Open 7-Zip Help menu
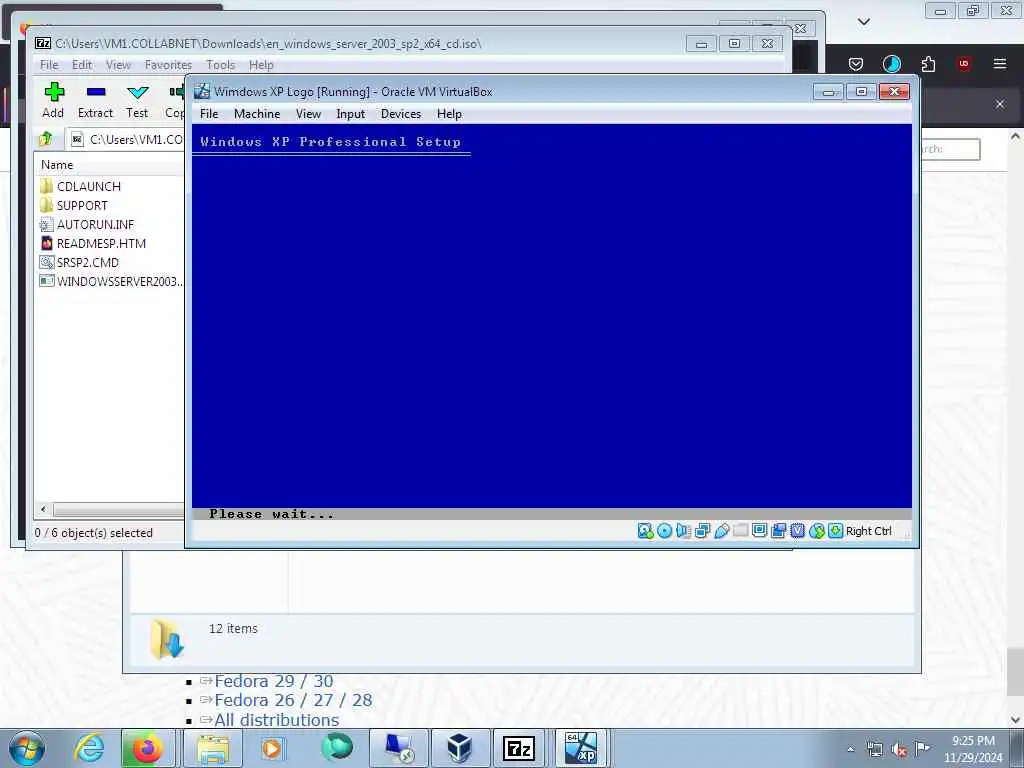 click(261, 65)
